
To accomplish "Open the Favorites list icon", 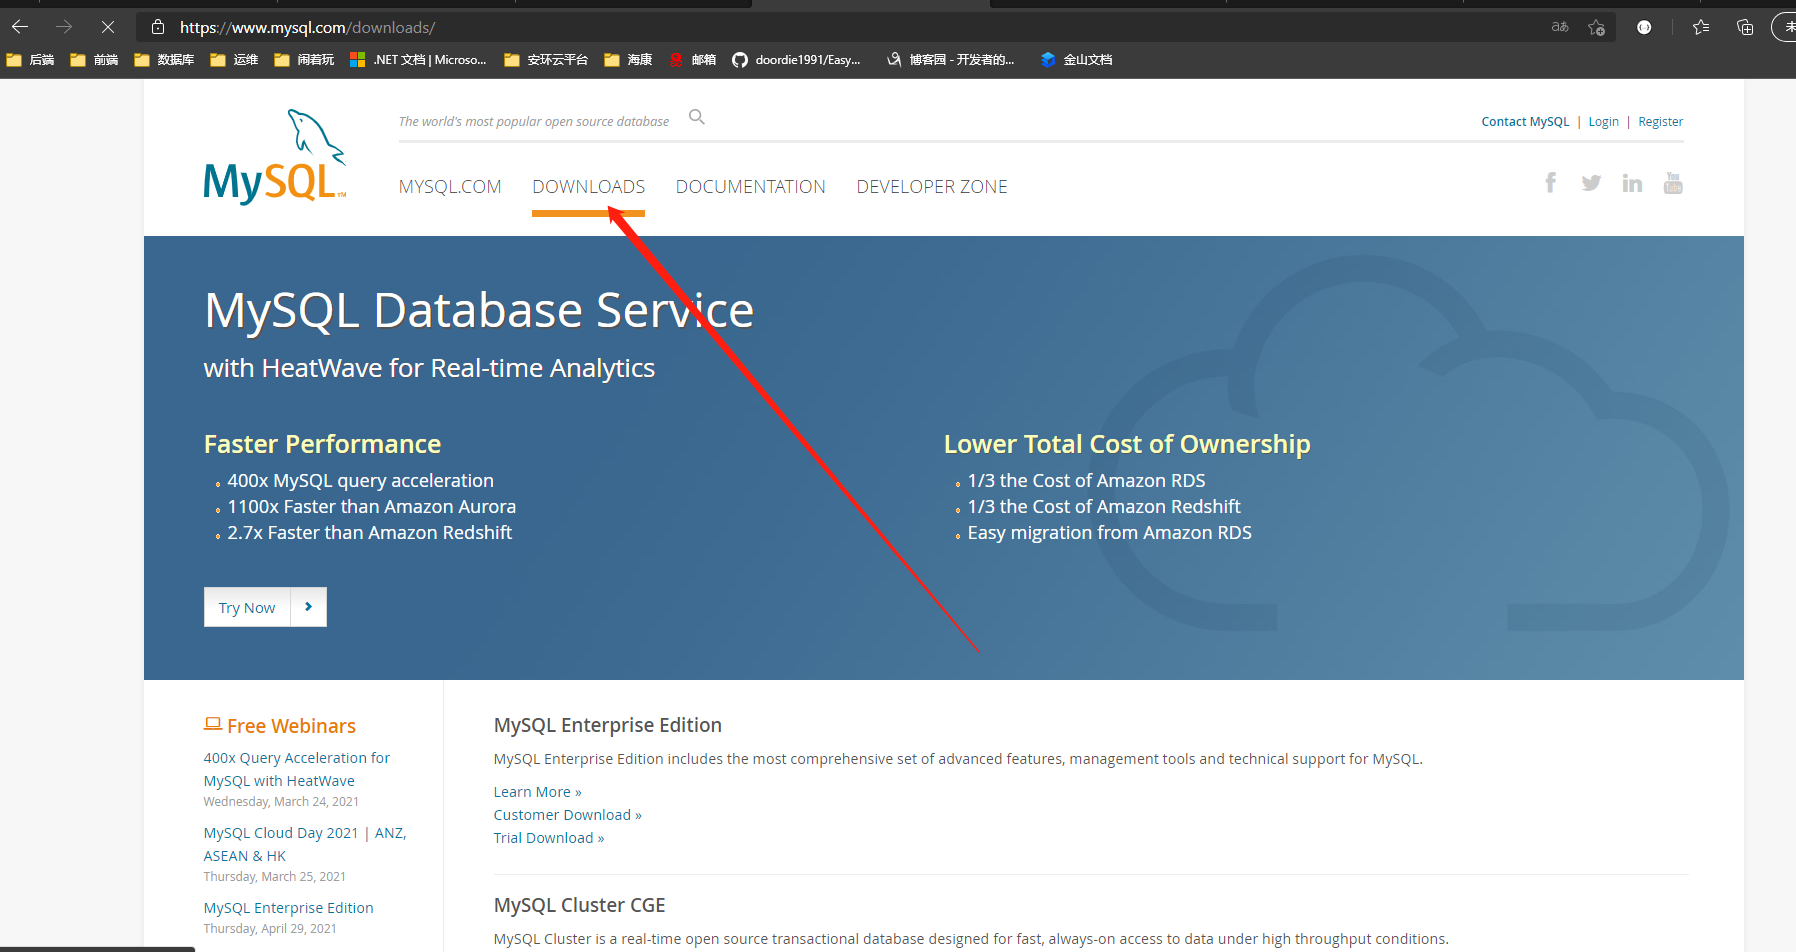I will pos(1701,27).
